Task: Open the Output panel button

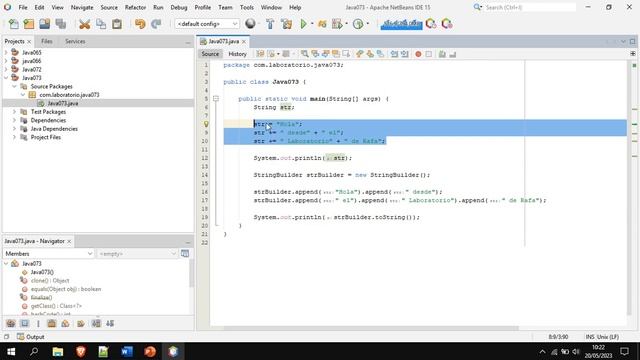Action: click(31, 337)
